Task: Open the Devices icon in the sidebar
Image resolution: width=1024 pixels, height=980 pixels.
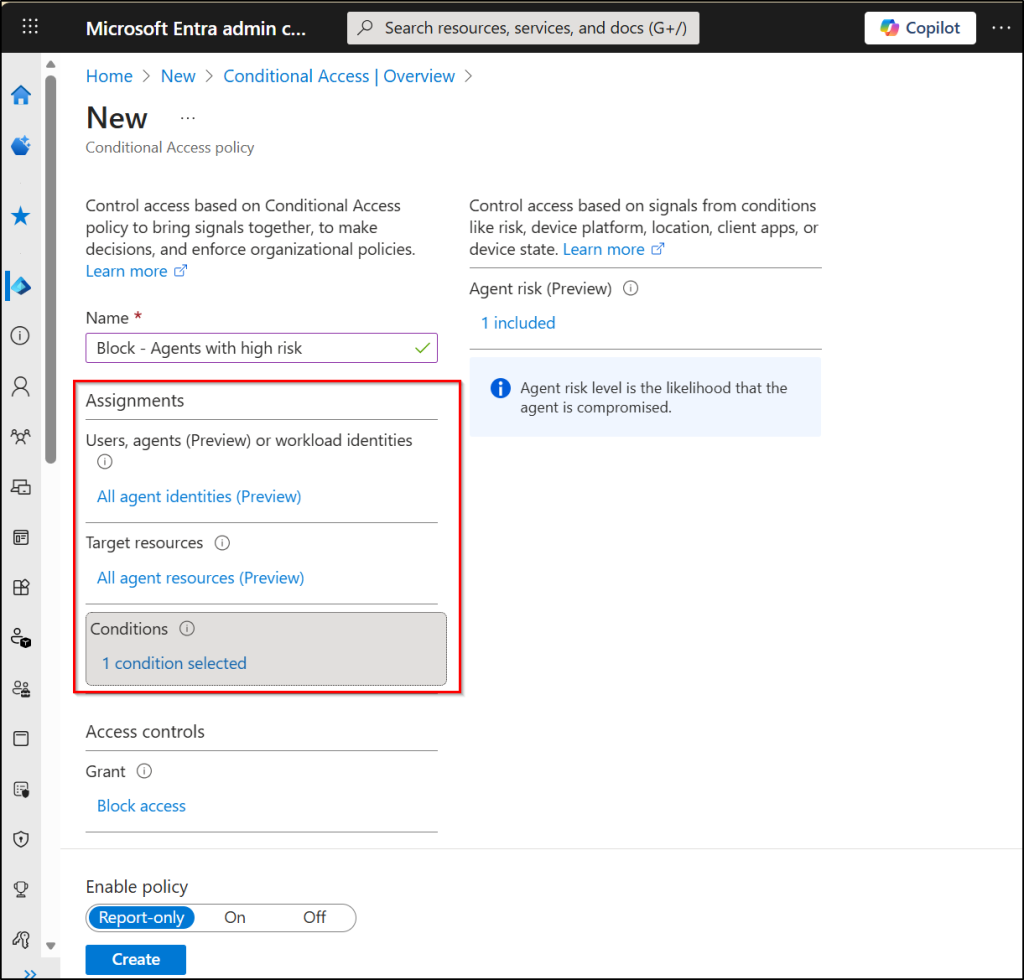Action: point(21,487)
